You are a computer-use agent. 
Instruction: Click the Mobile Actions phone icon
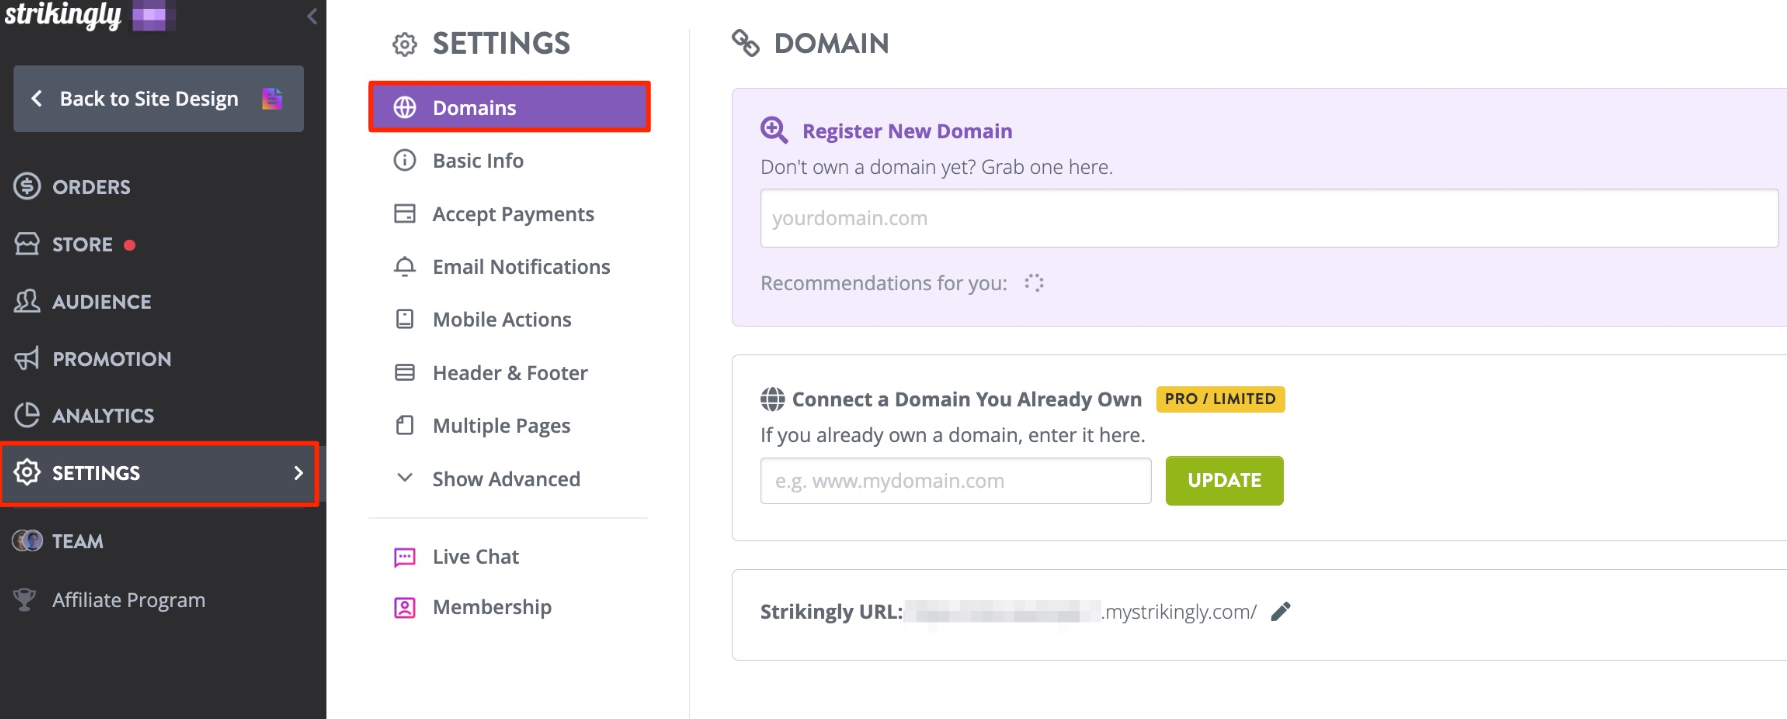click(405, 319)
